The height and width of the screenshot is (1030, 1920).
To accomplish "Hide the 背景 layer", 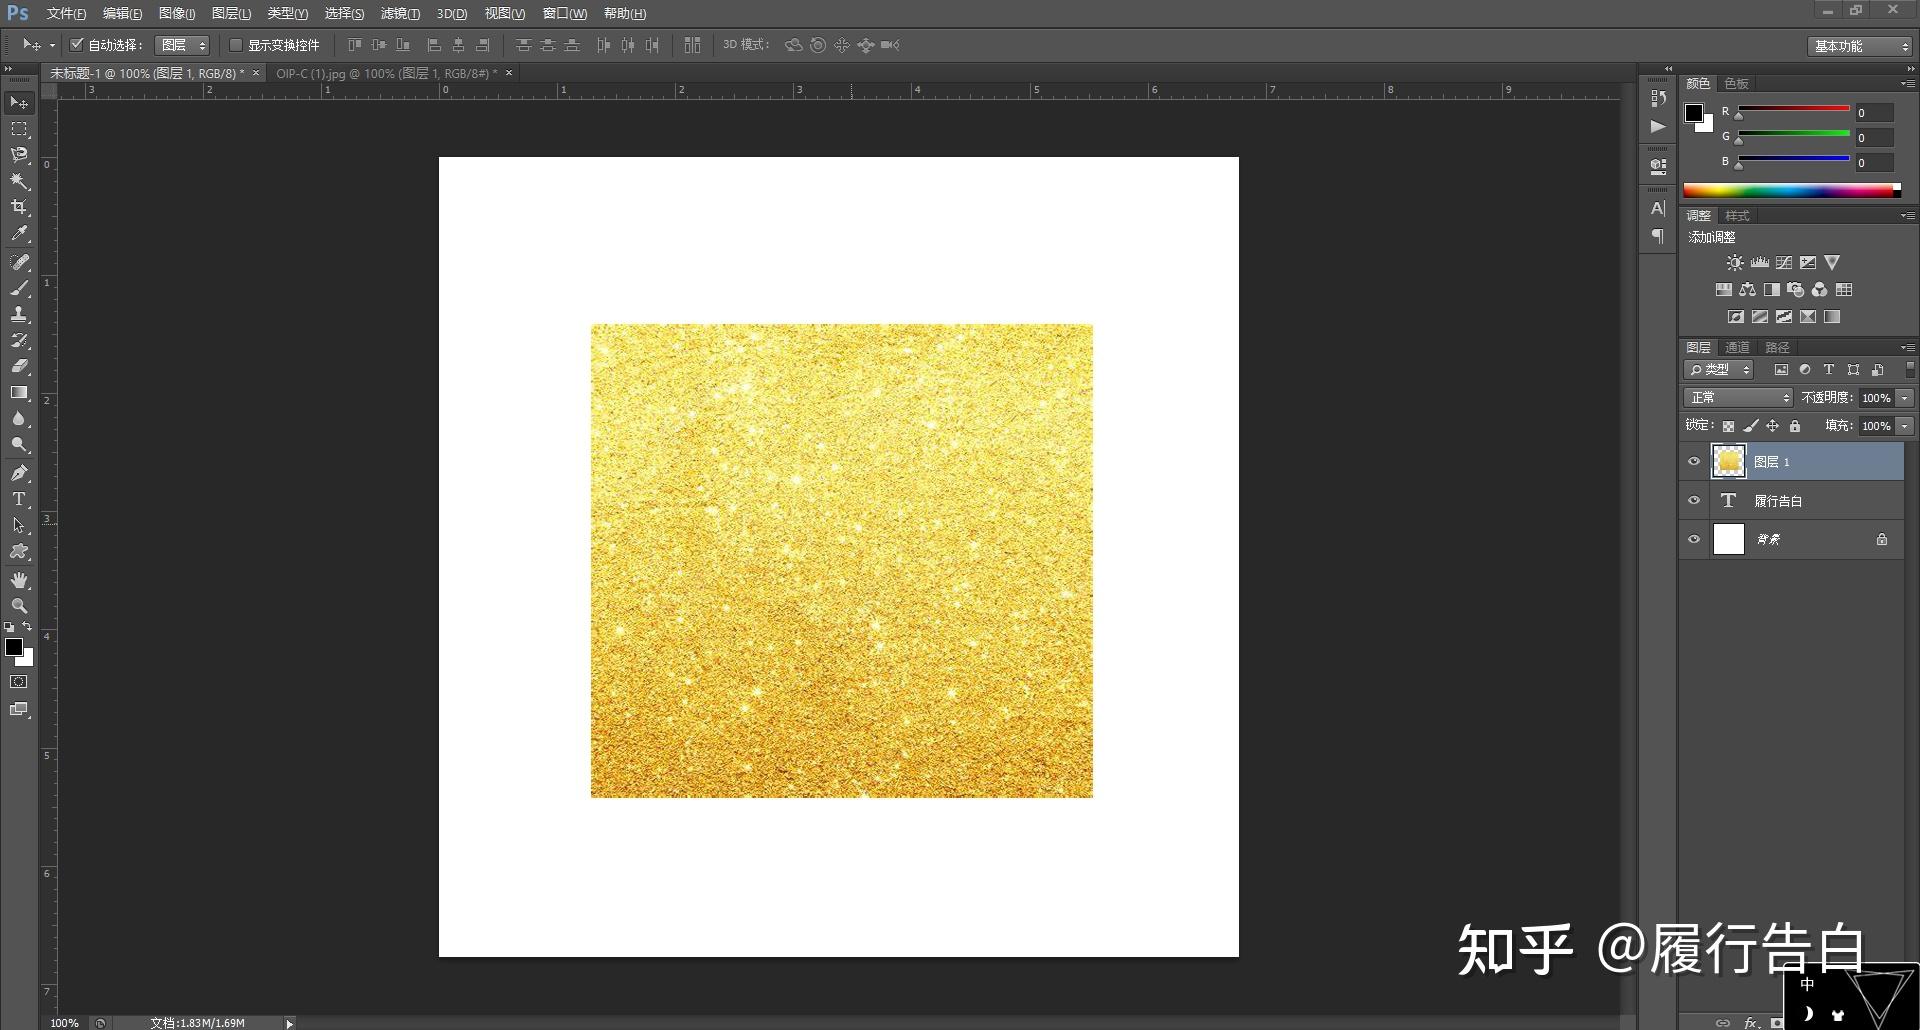I will coord(1694,539).
